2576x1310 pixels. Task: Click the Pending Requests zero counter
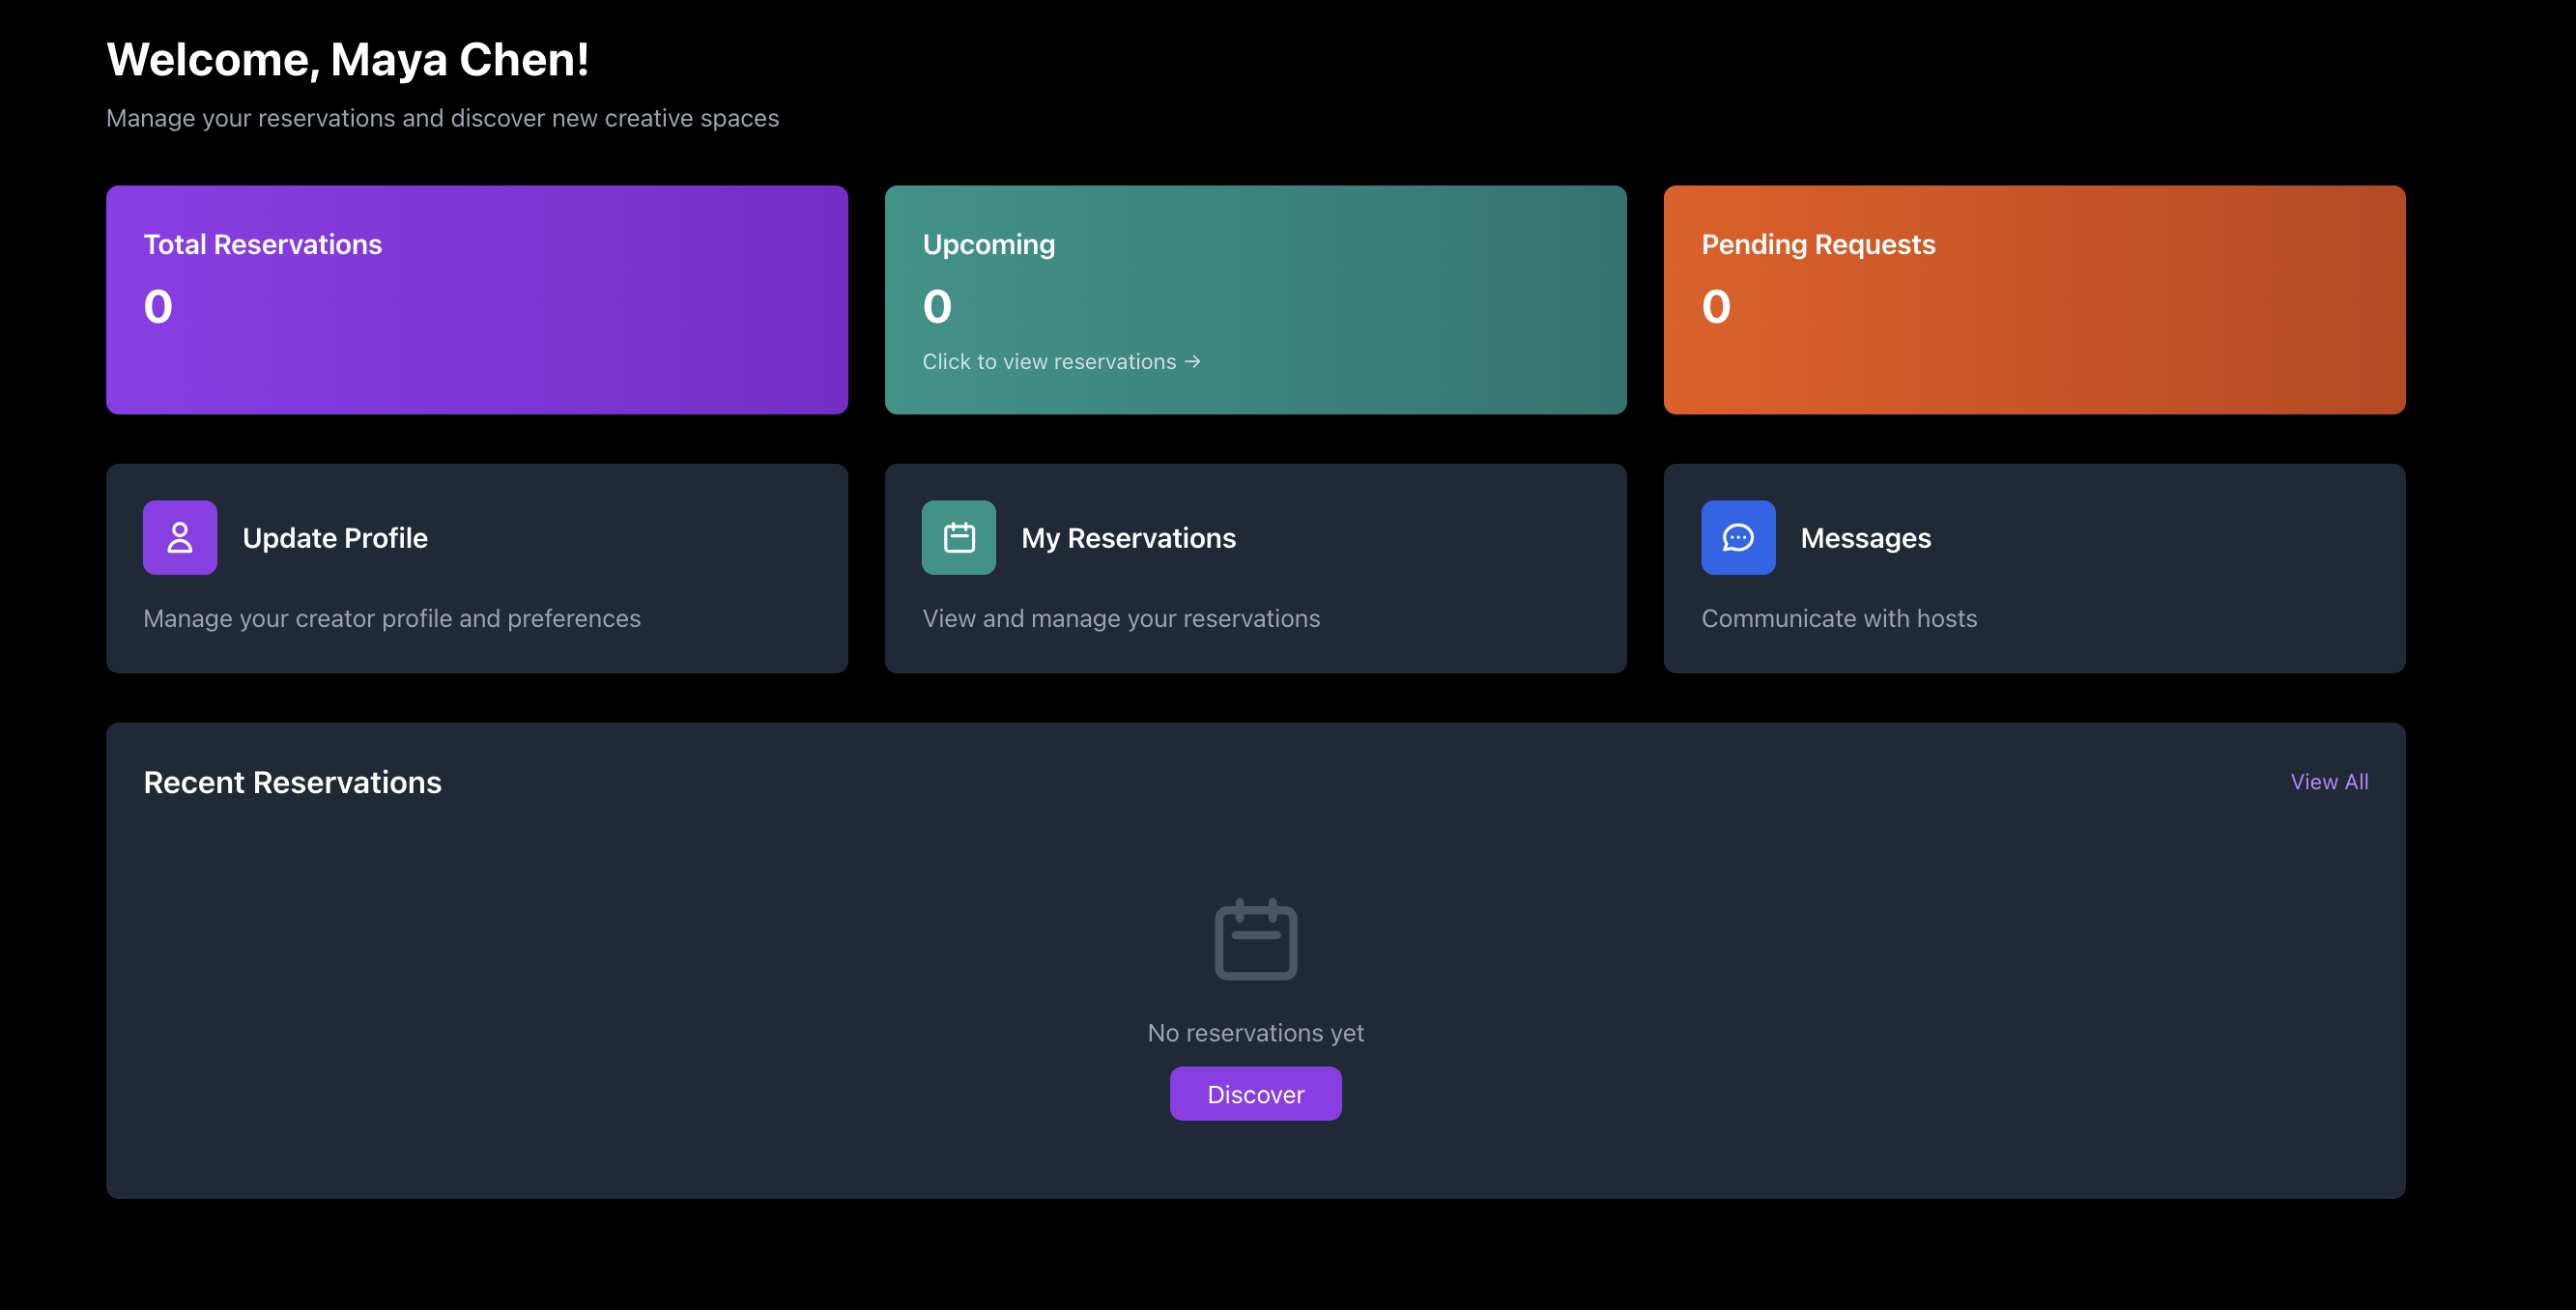click(x=1714, y=307)
